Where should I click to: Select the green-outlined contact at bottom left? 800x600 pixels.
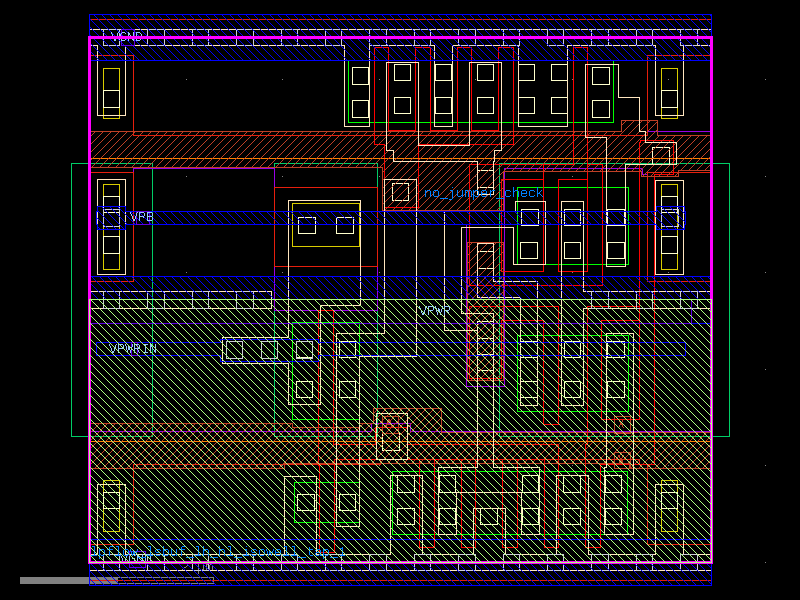coord(306,502)
